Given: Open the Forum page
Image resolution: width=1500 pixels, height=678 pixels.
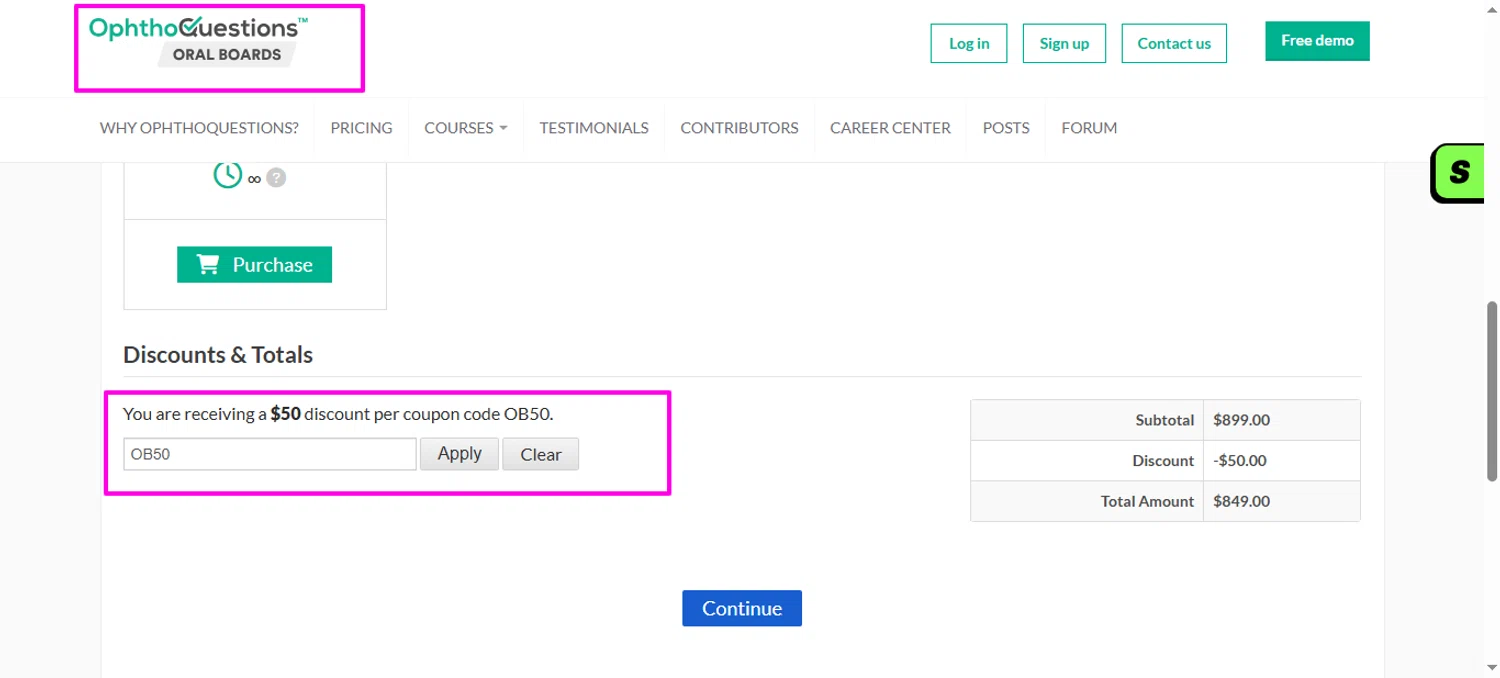Looking at the screenshot, I should [1089, 128].
